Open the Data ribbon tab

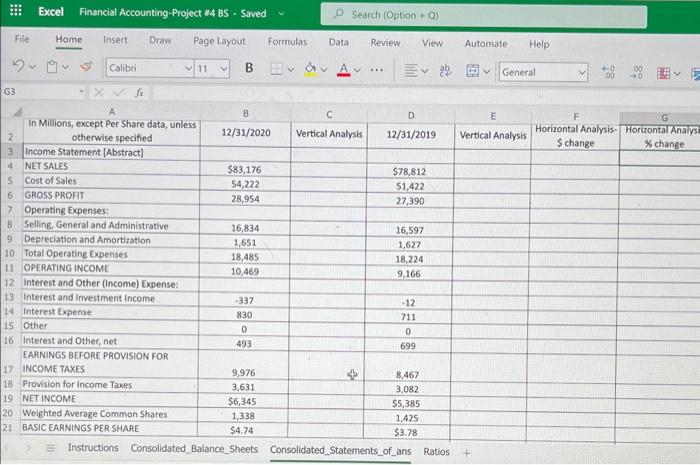point(339,42)
